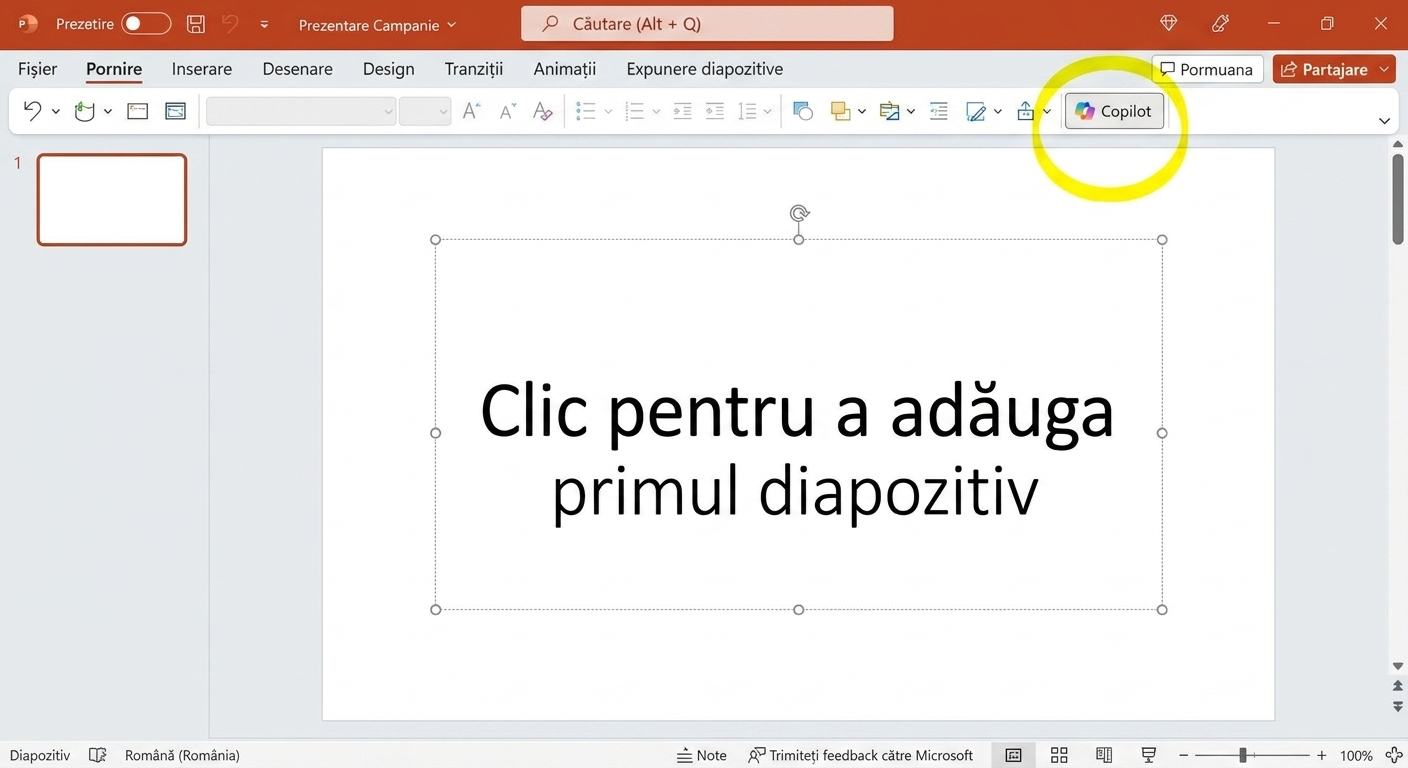Click the Paste clipboard icon

coord(84,111)
